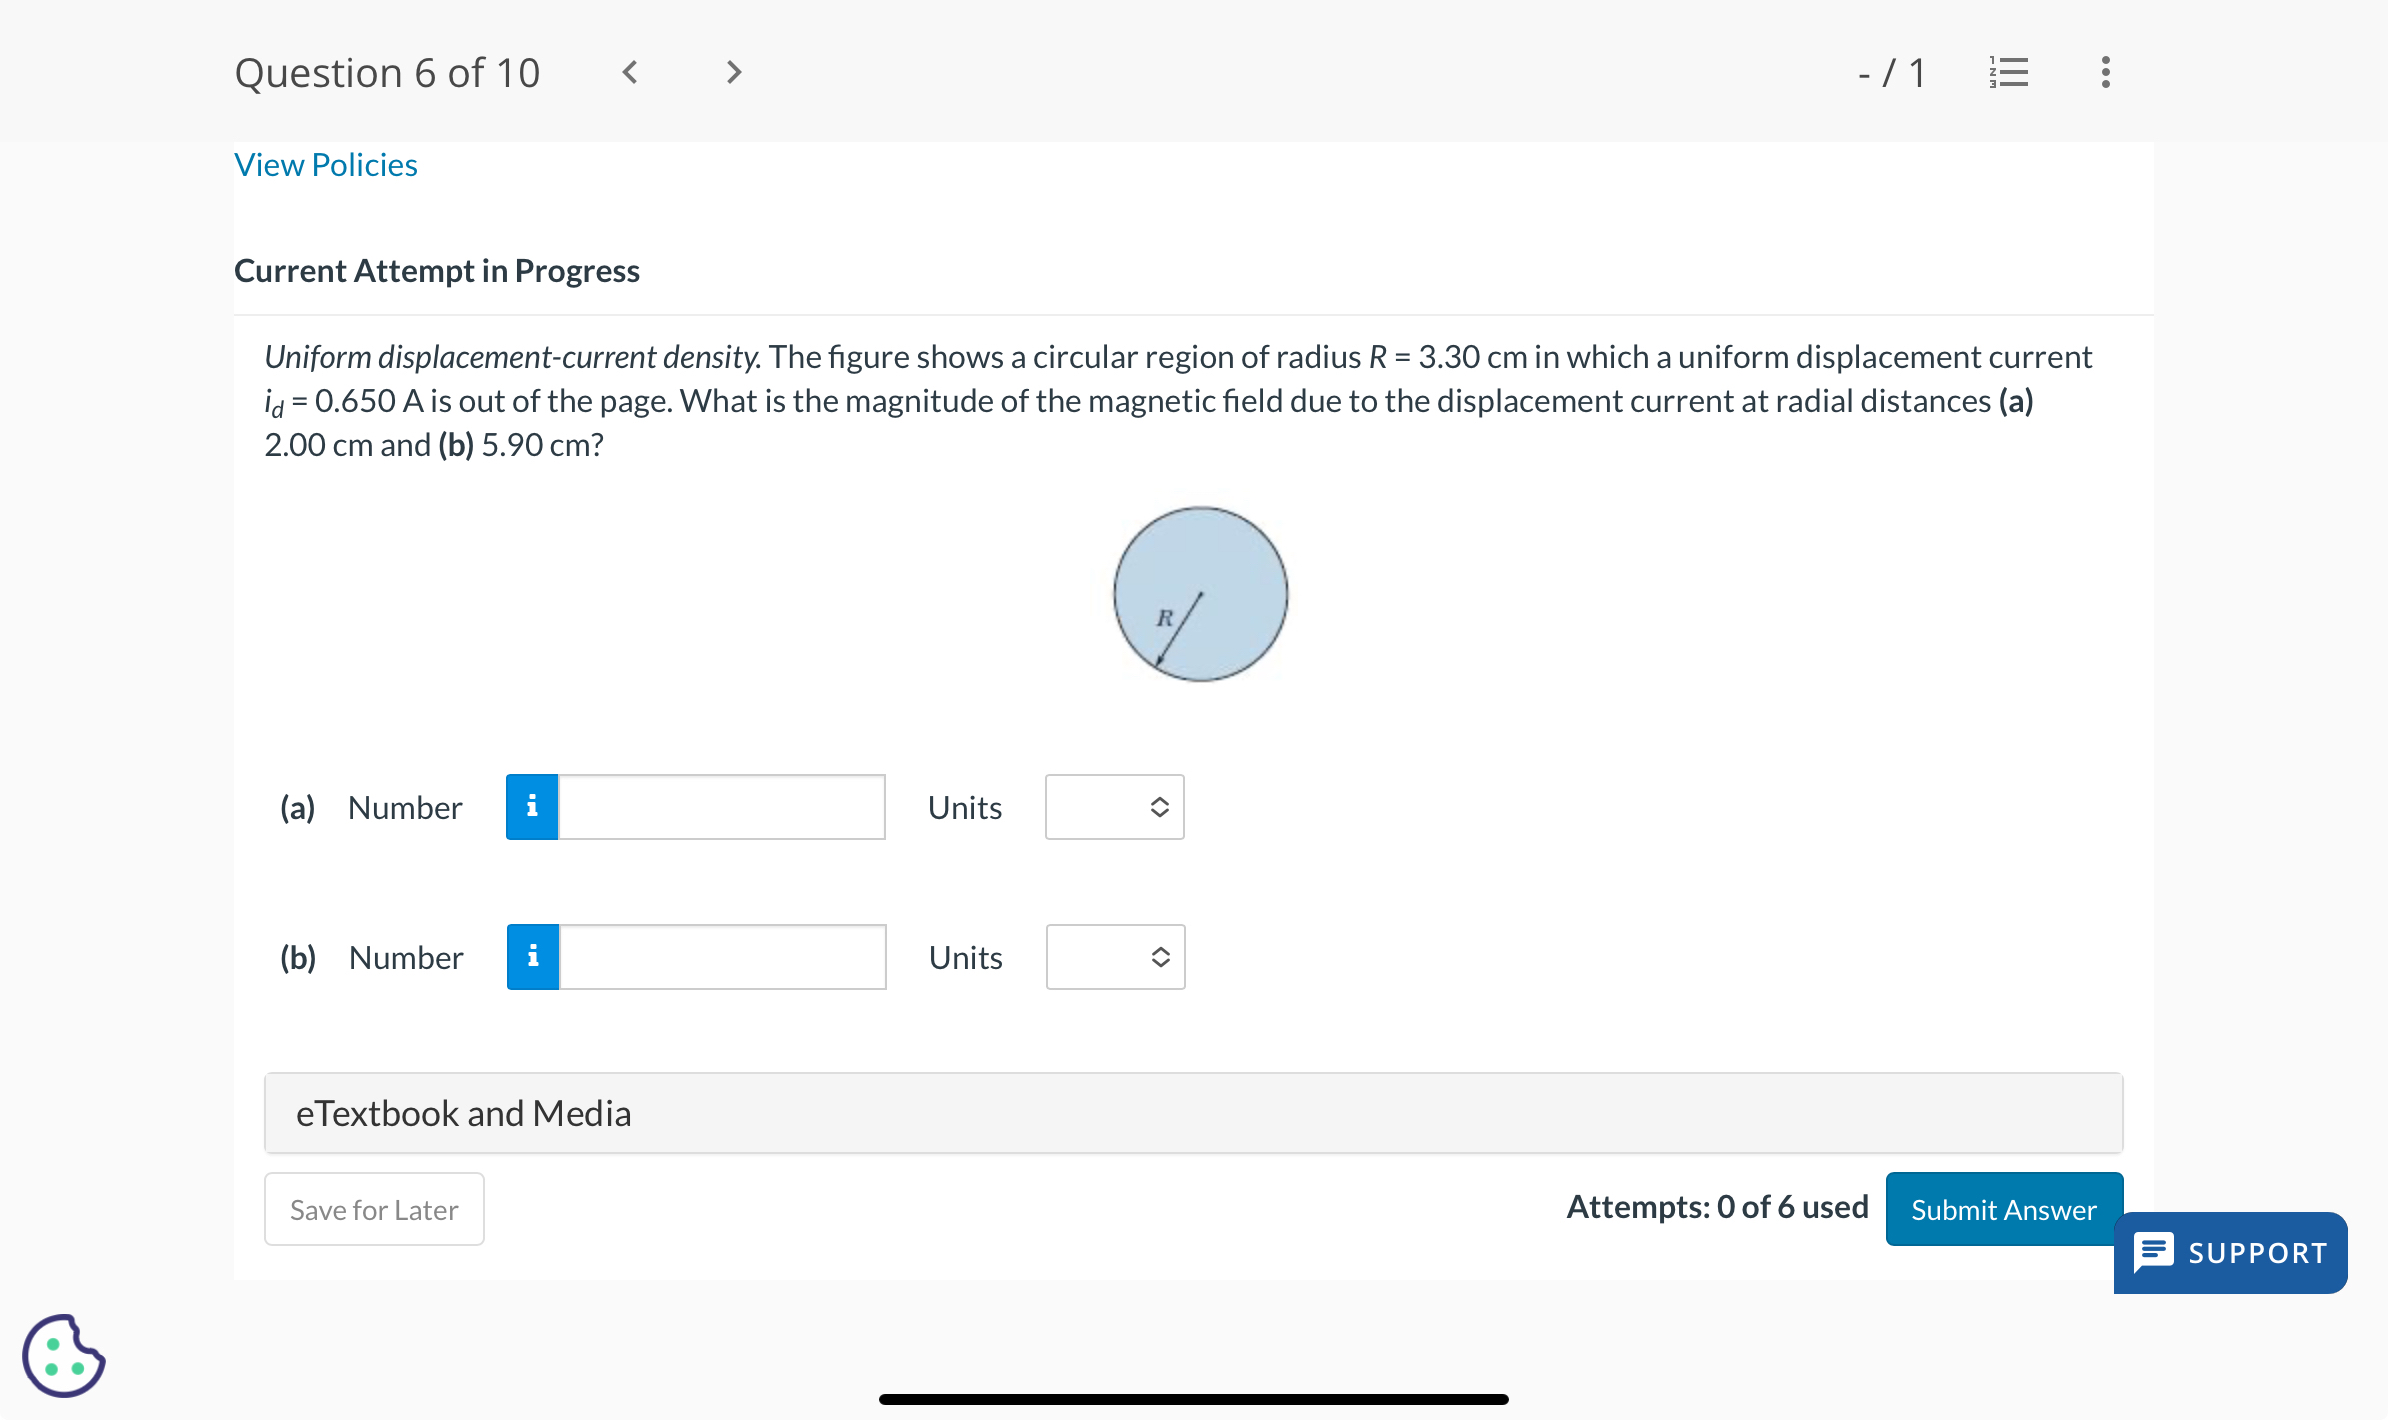Click Save for Later
This screenshot has height=1420, width=2388.
point(373,1209)
